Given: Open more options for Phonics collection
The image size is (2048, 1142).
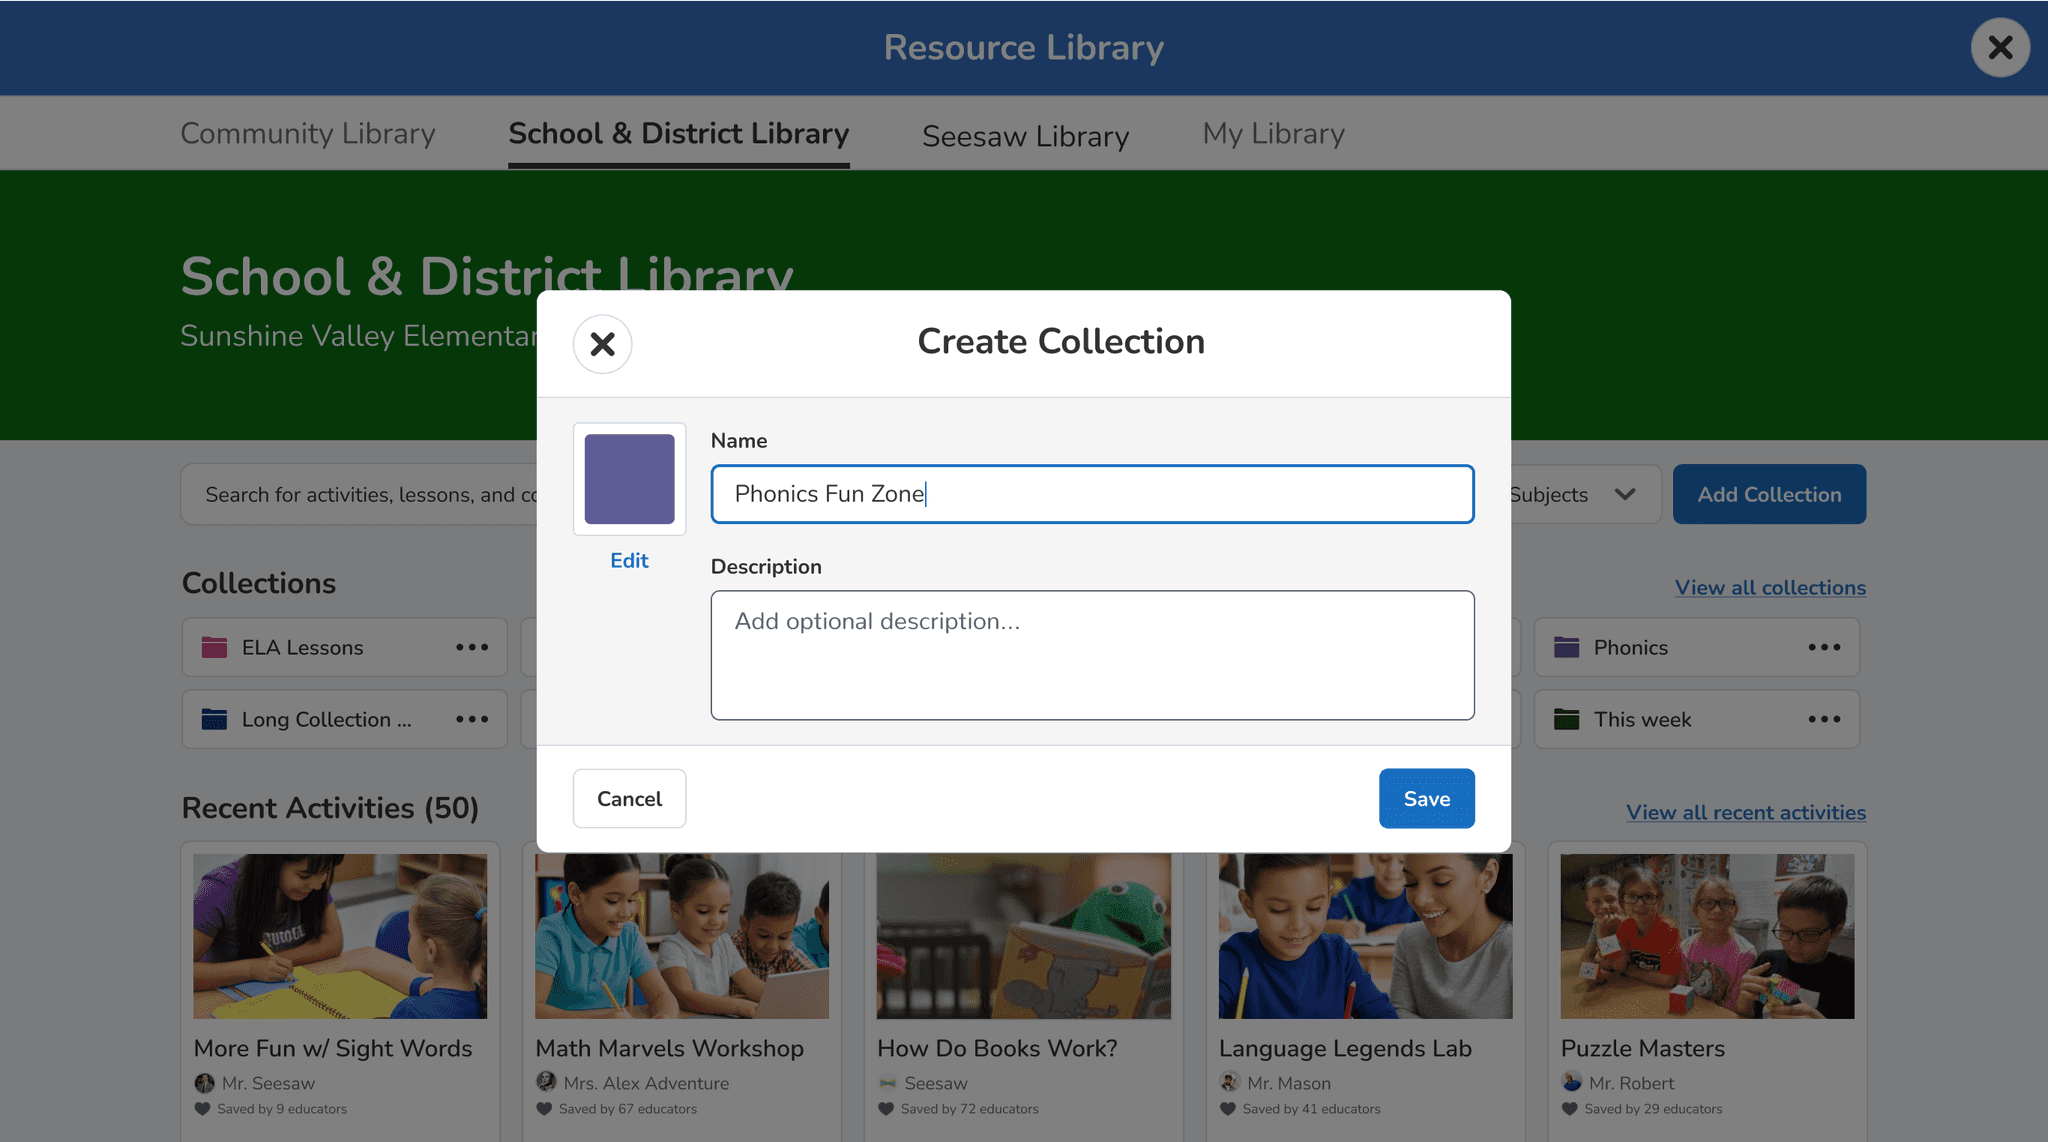Looking at the screenshot, I should pos(1824,647).
